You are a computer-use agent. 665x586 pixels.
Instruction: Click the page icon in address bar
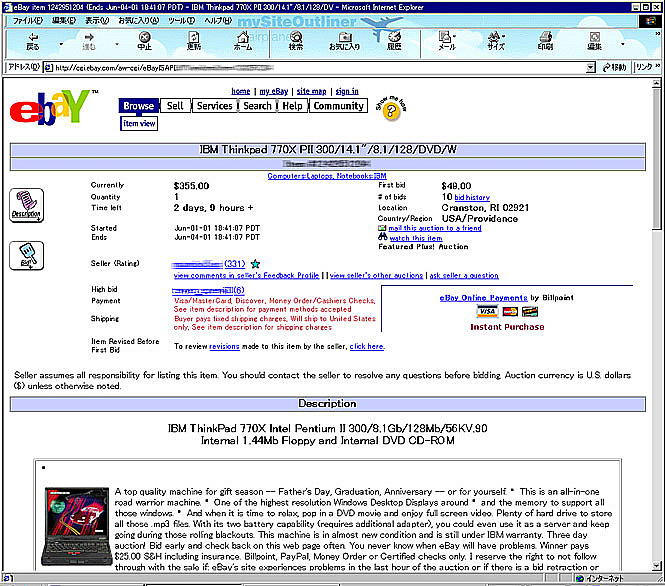pyautogui.click(x=48, y=67)
